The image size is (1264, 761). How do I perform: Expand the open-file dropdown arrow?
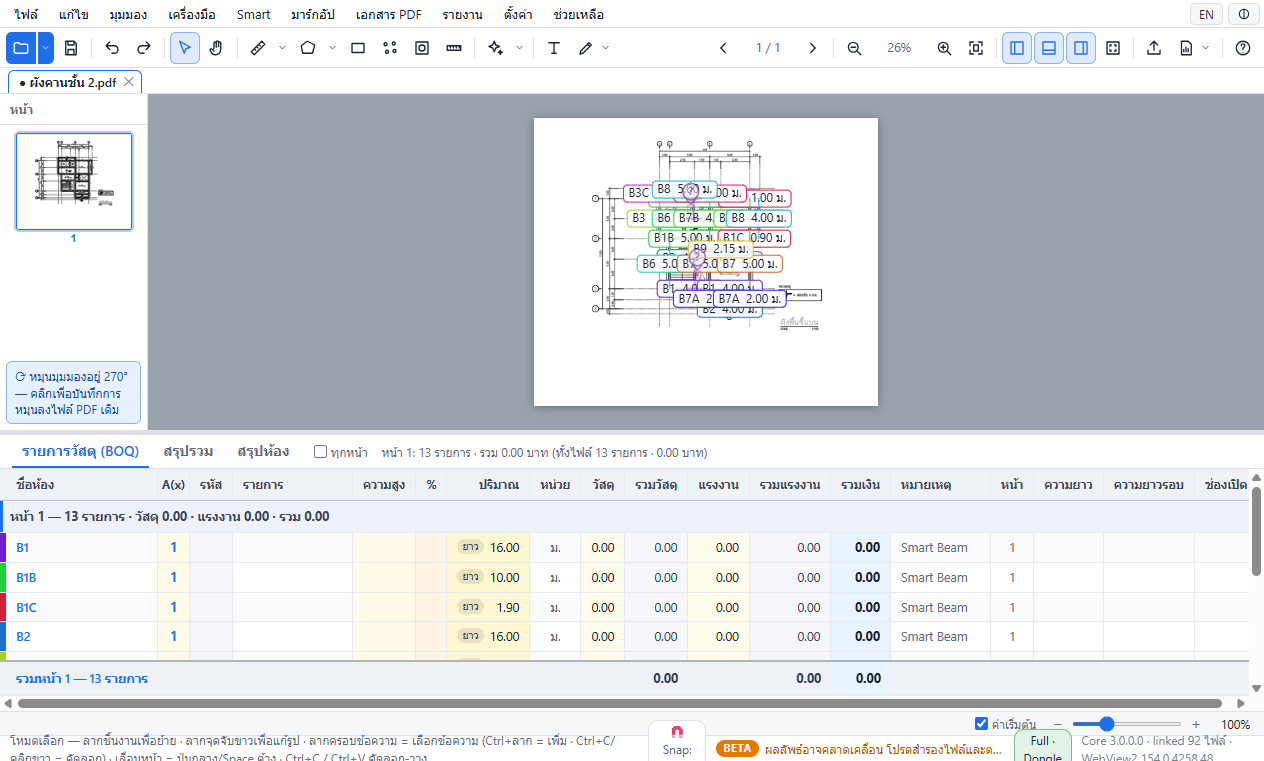[x=46, y=48]
